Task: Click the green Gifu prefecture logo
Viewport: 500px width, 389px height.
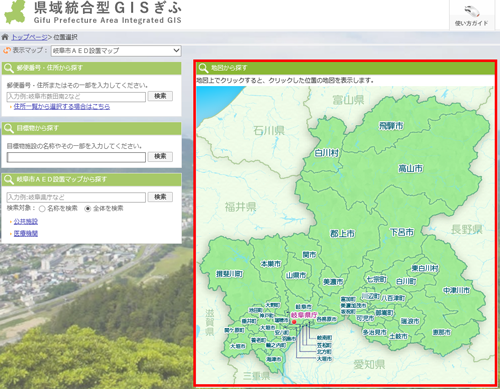Action: [15, 12]
